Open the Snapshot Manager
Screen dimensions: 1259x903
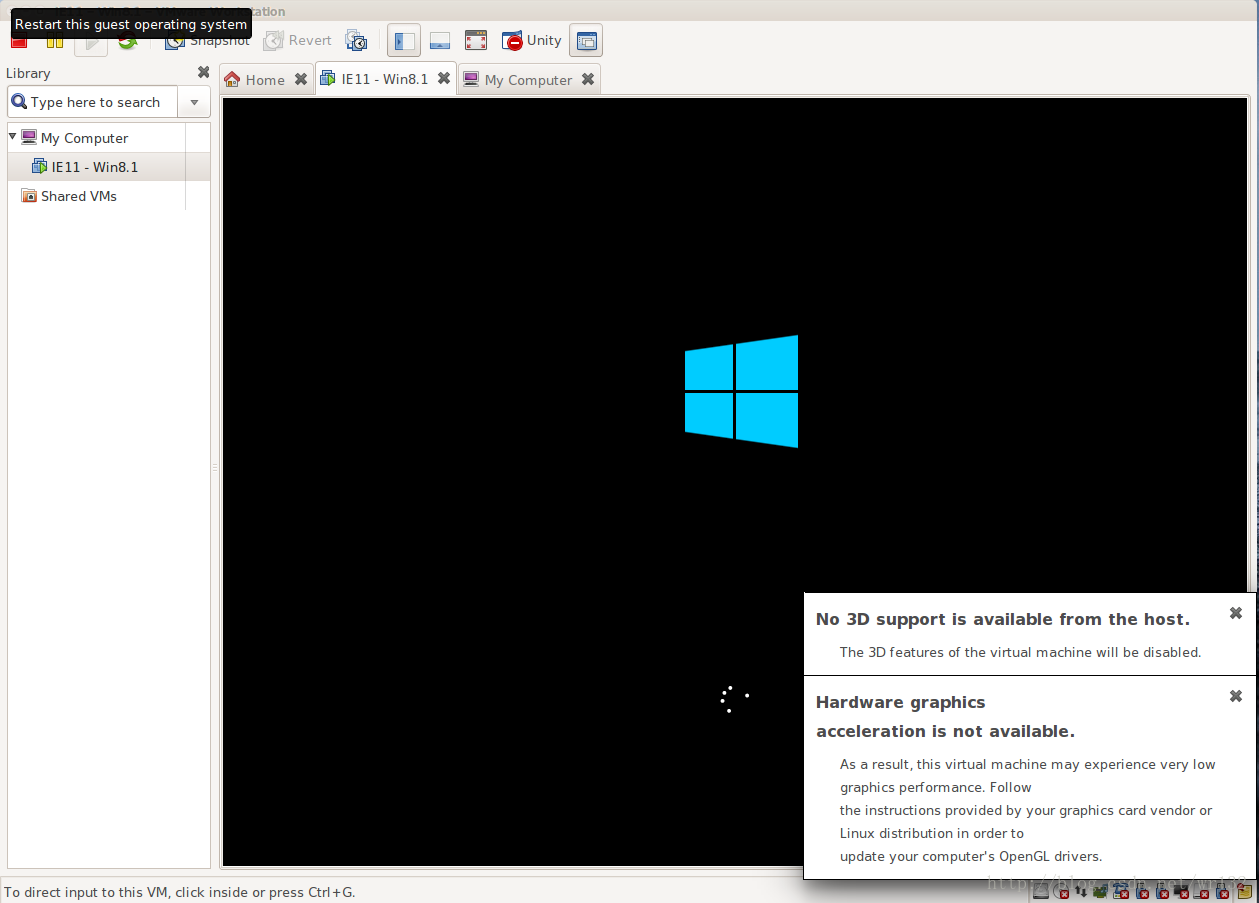[356, 40]
